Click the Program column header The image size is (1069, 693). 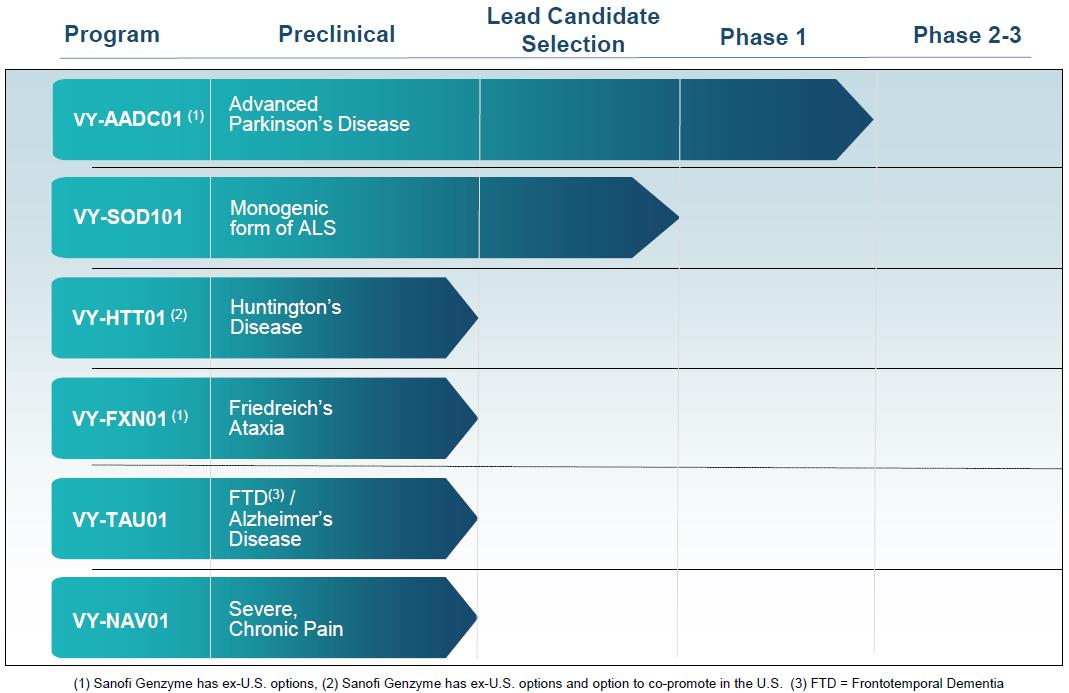111,35
